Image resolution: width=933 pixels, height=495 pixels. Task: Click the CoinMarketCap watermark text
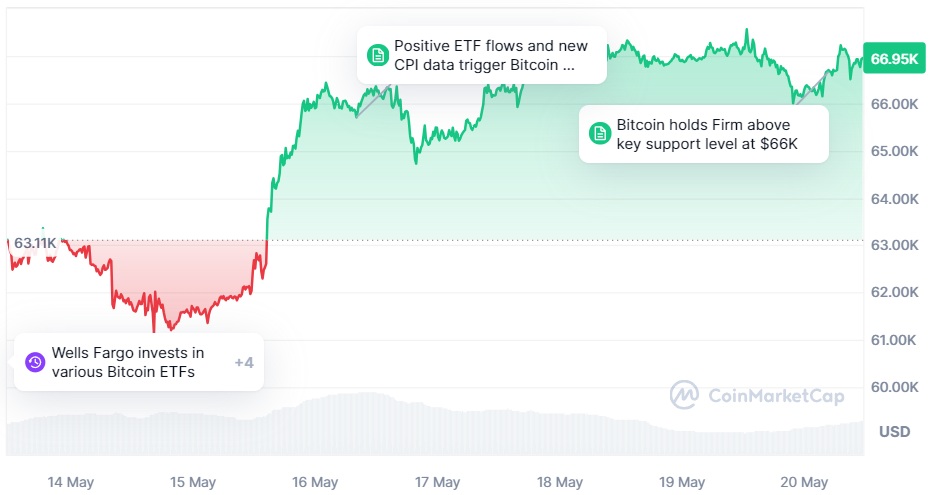coord(775,396)
